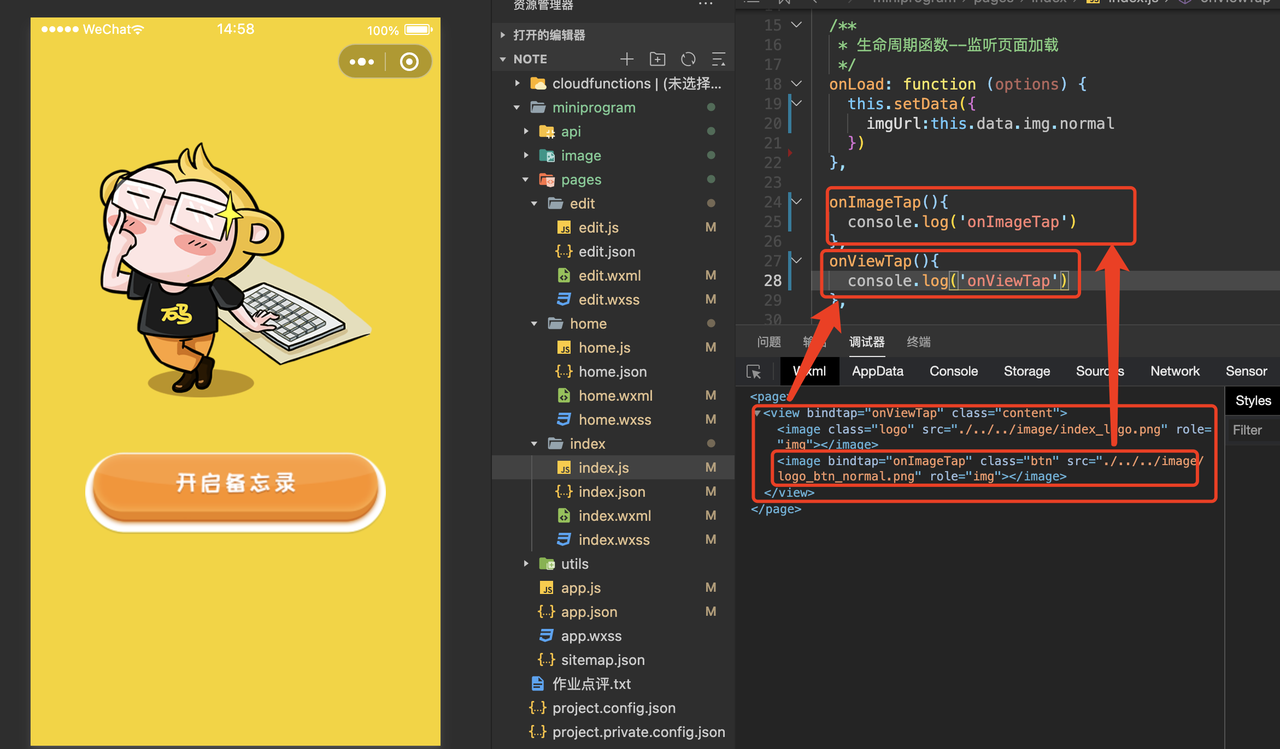The height and width of the screenshot is (749, 1280).
Task: Collapse the home folder
Action: [536, 324]
